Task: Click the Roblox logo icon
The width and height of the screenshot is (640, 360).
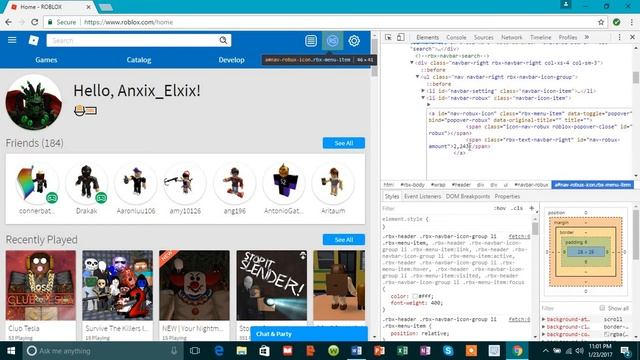Action: [x=33, y=40]
